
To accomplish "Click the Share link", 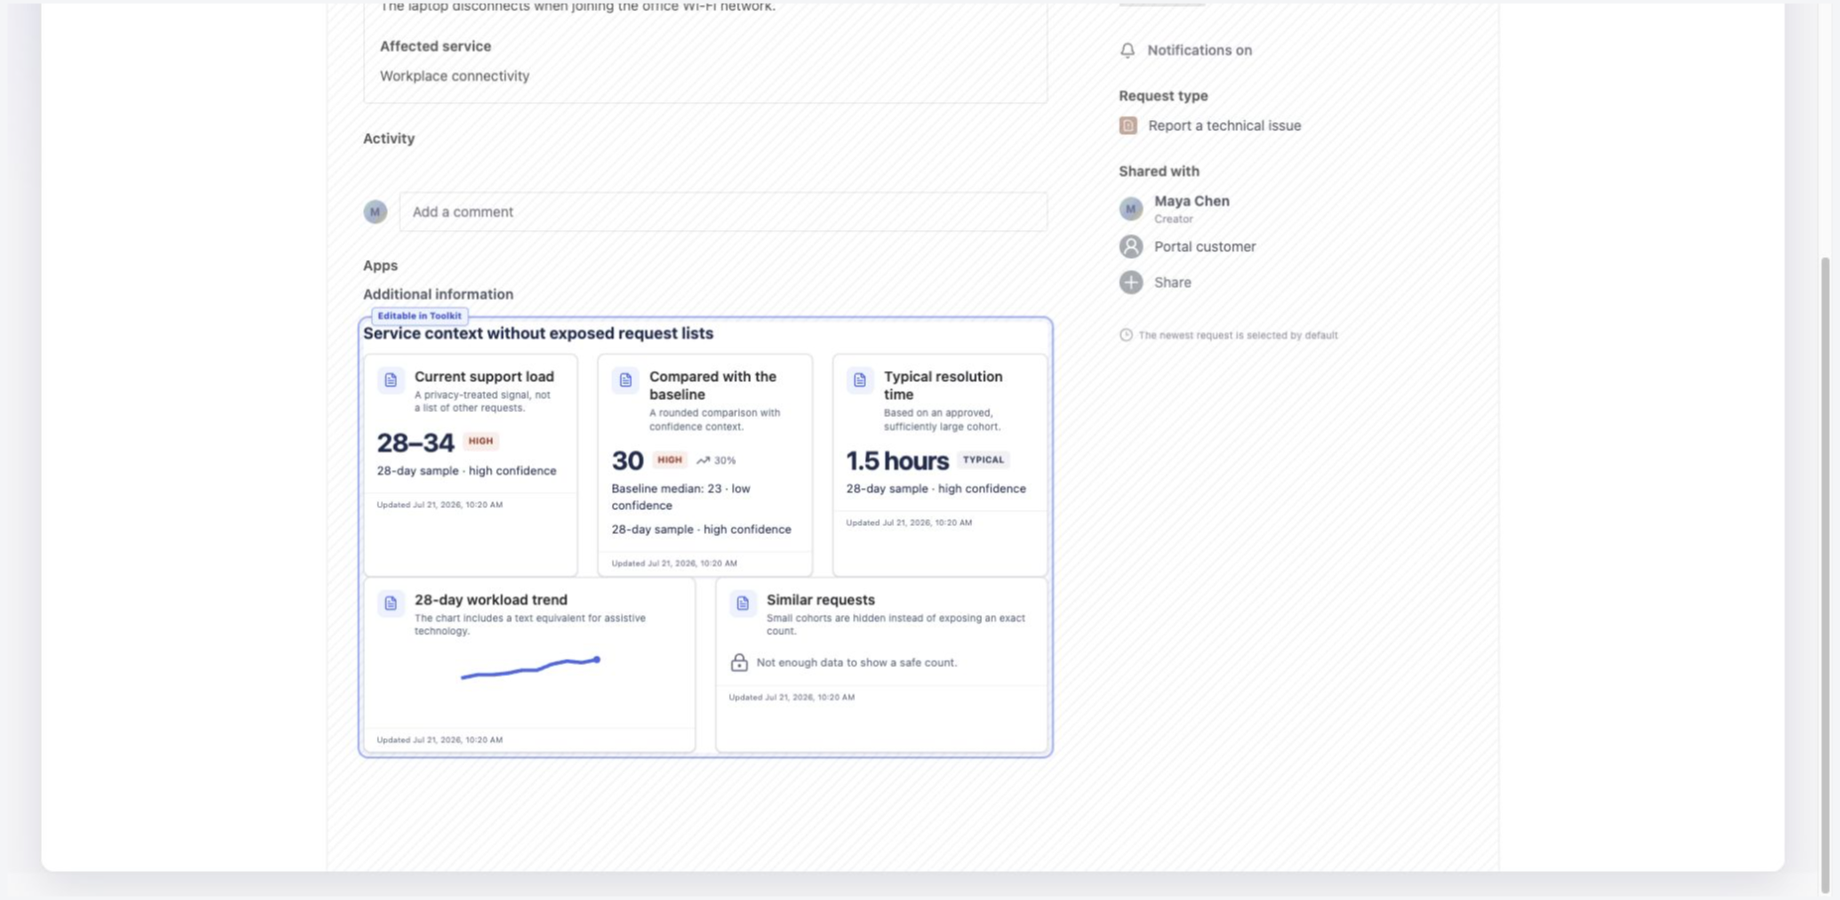I will coord(1173,283).
